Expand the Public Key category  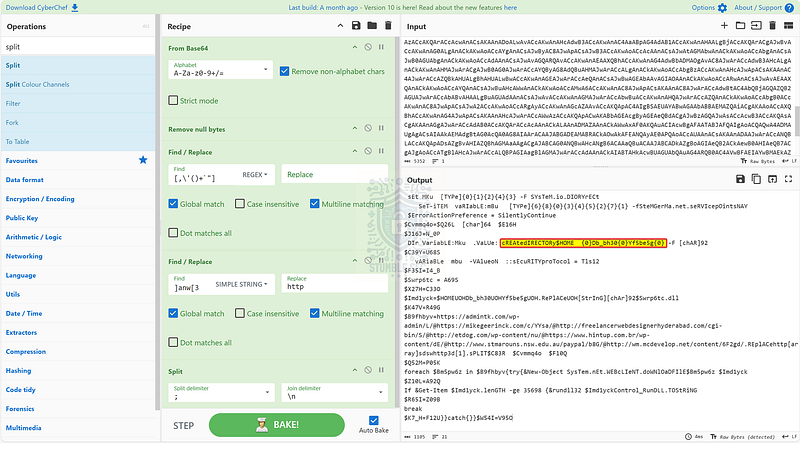click(78, 218)
